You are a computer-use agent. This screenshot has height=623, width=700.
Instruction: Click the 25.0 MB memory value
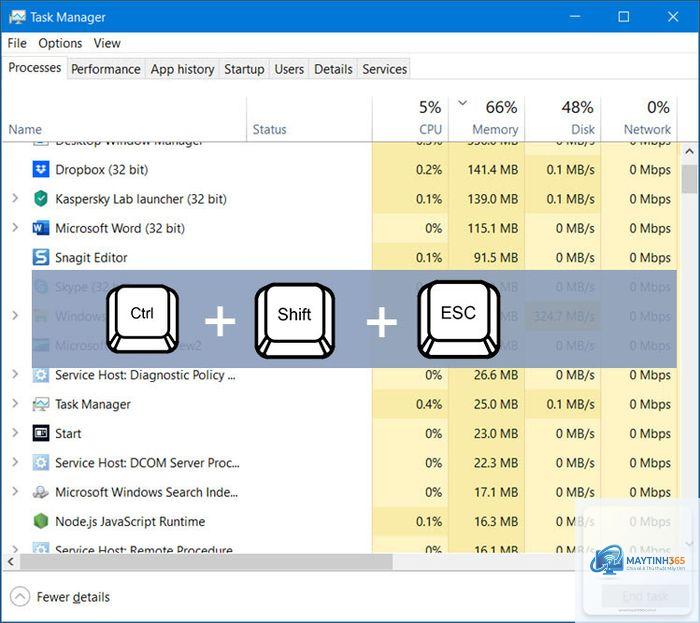click(x=496, y=404)
